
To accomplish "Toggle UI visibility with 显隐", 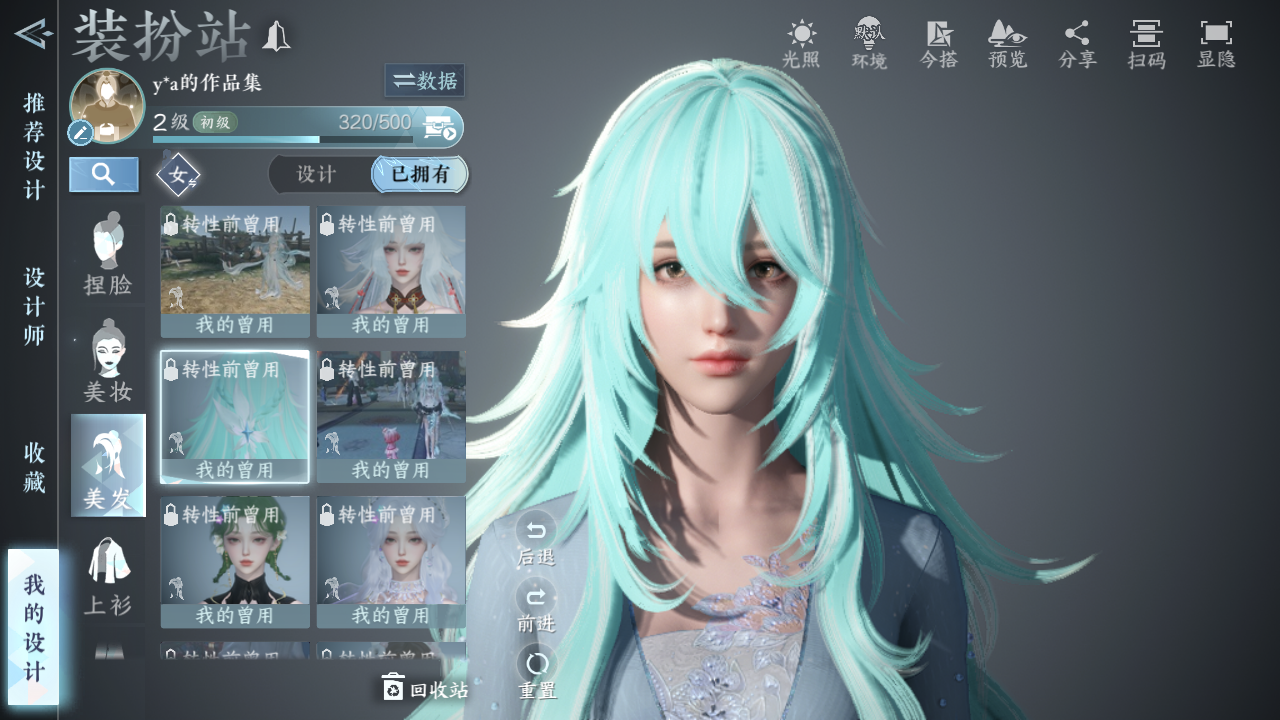I will click(x=1216, y=45).
